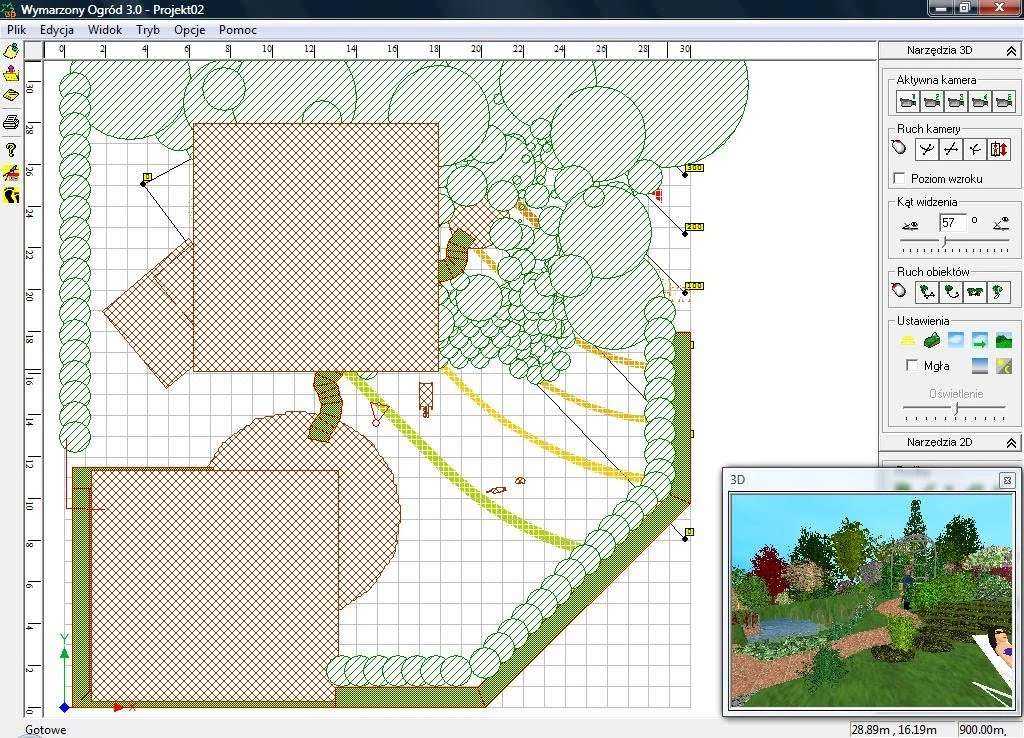Click the red up-down arrows camera movement icon
The width and height of the screenshot is (1024, 738).
(999, 149)
